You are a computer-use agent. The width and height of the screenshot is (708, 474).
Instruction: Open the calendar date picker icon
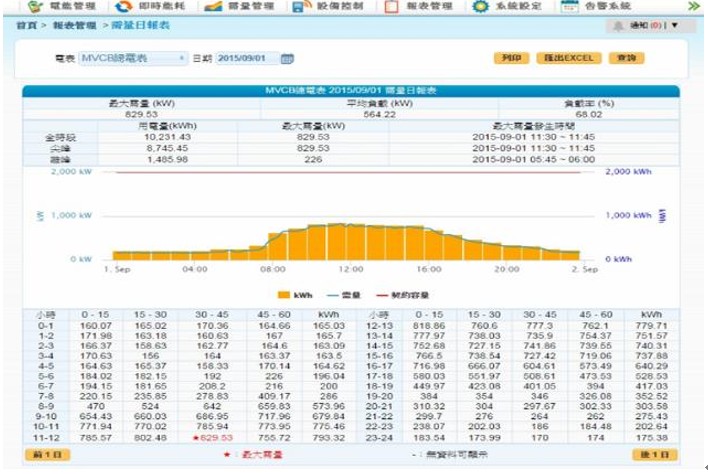point(288,59)
